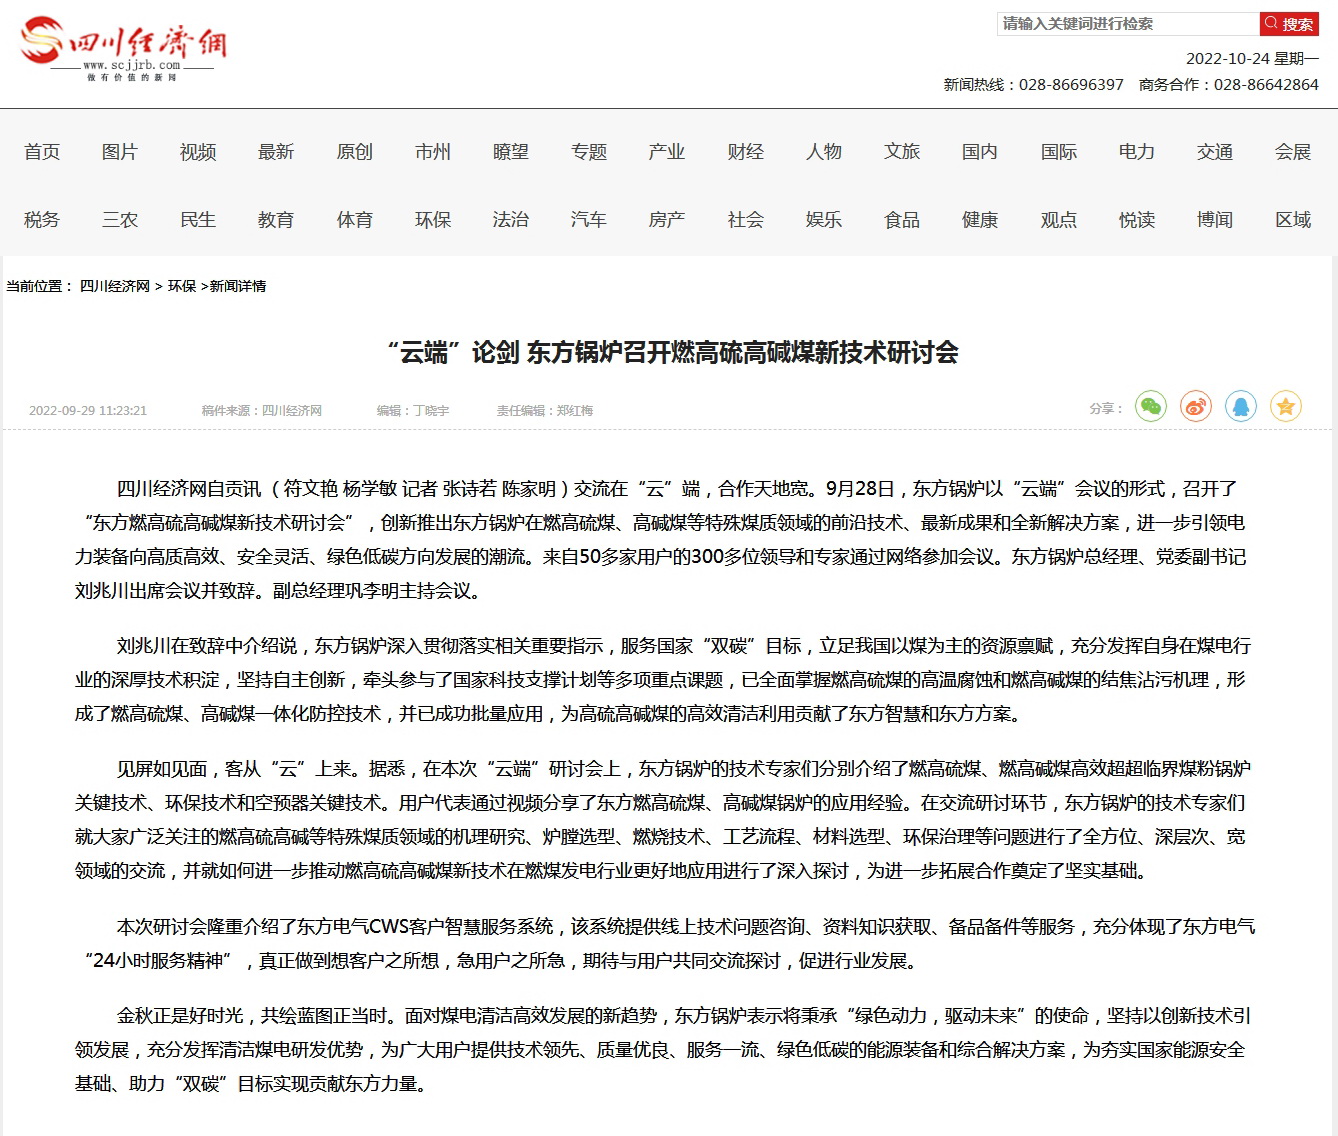
Task: Click the 四川经济网 breadcrumb link
Action: [x=115, y=286]
